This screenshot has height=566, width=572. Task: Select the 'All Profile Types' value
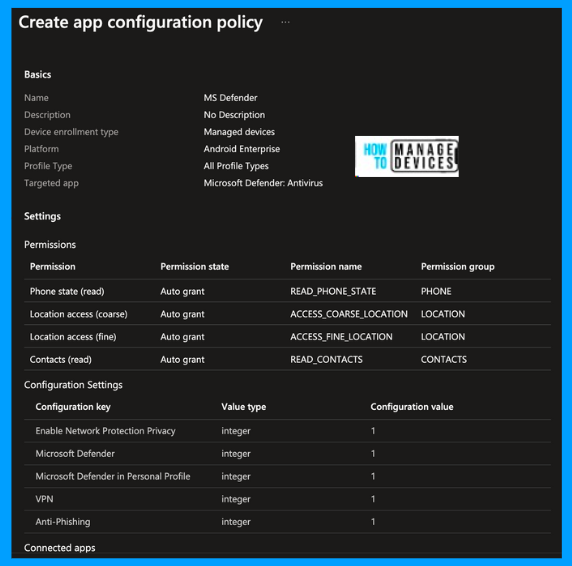[236, 166]
